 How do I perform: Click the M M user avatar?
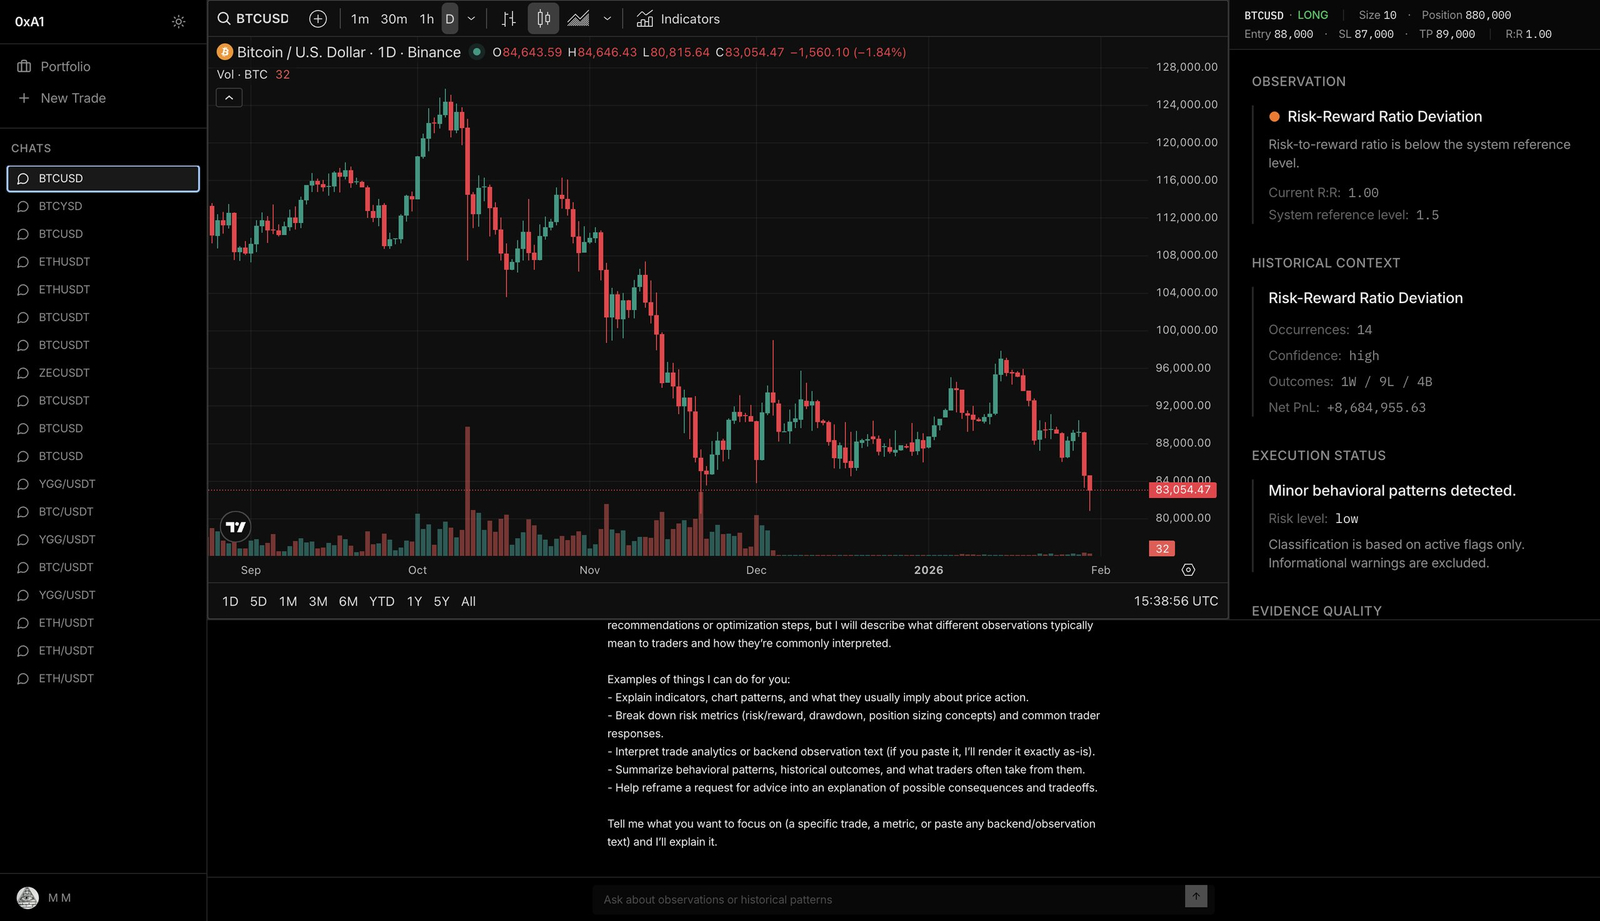coord(28,898)
